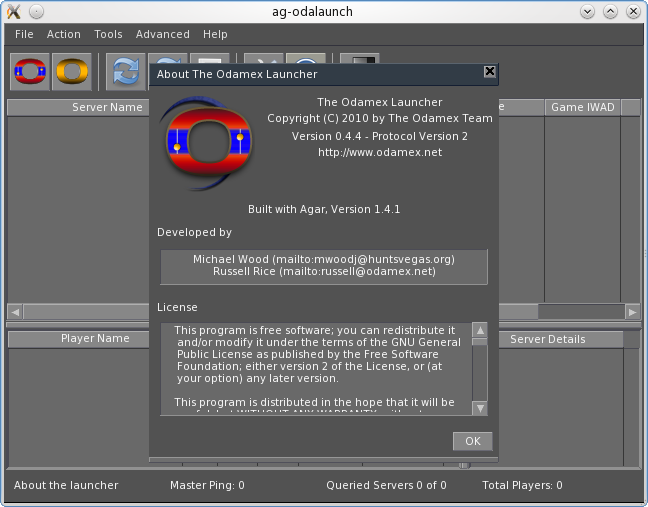Open the Help menu

[x=215, y=34]
